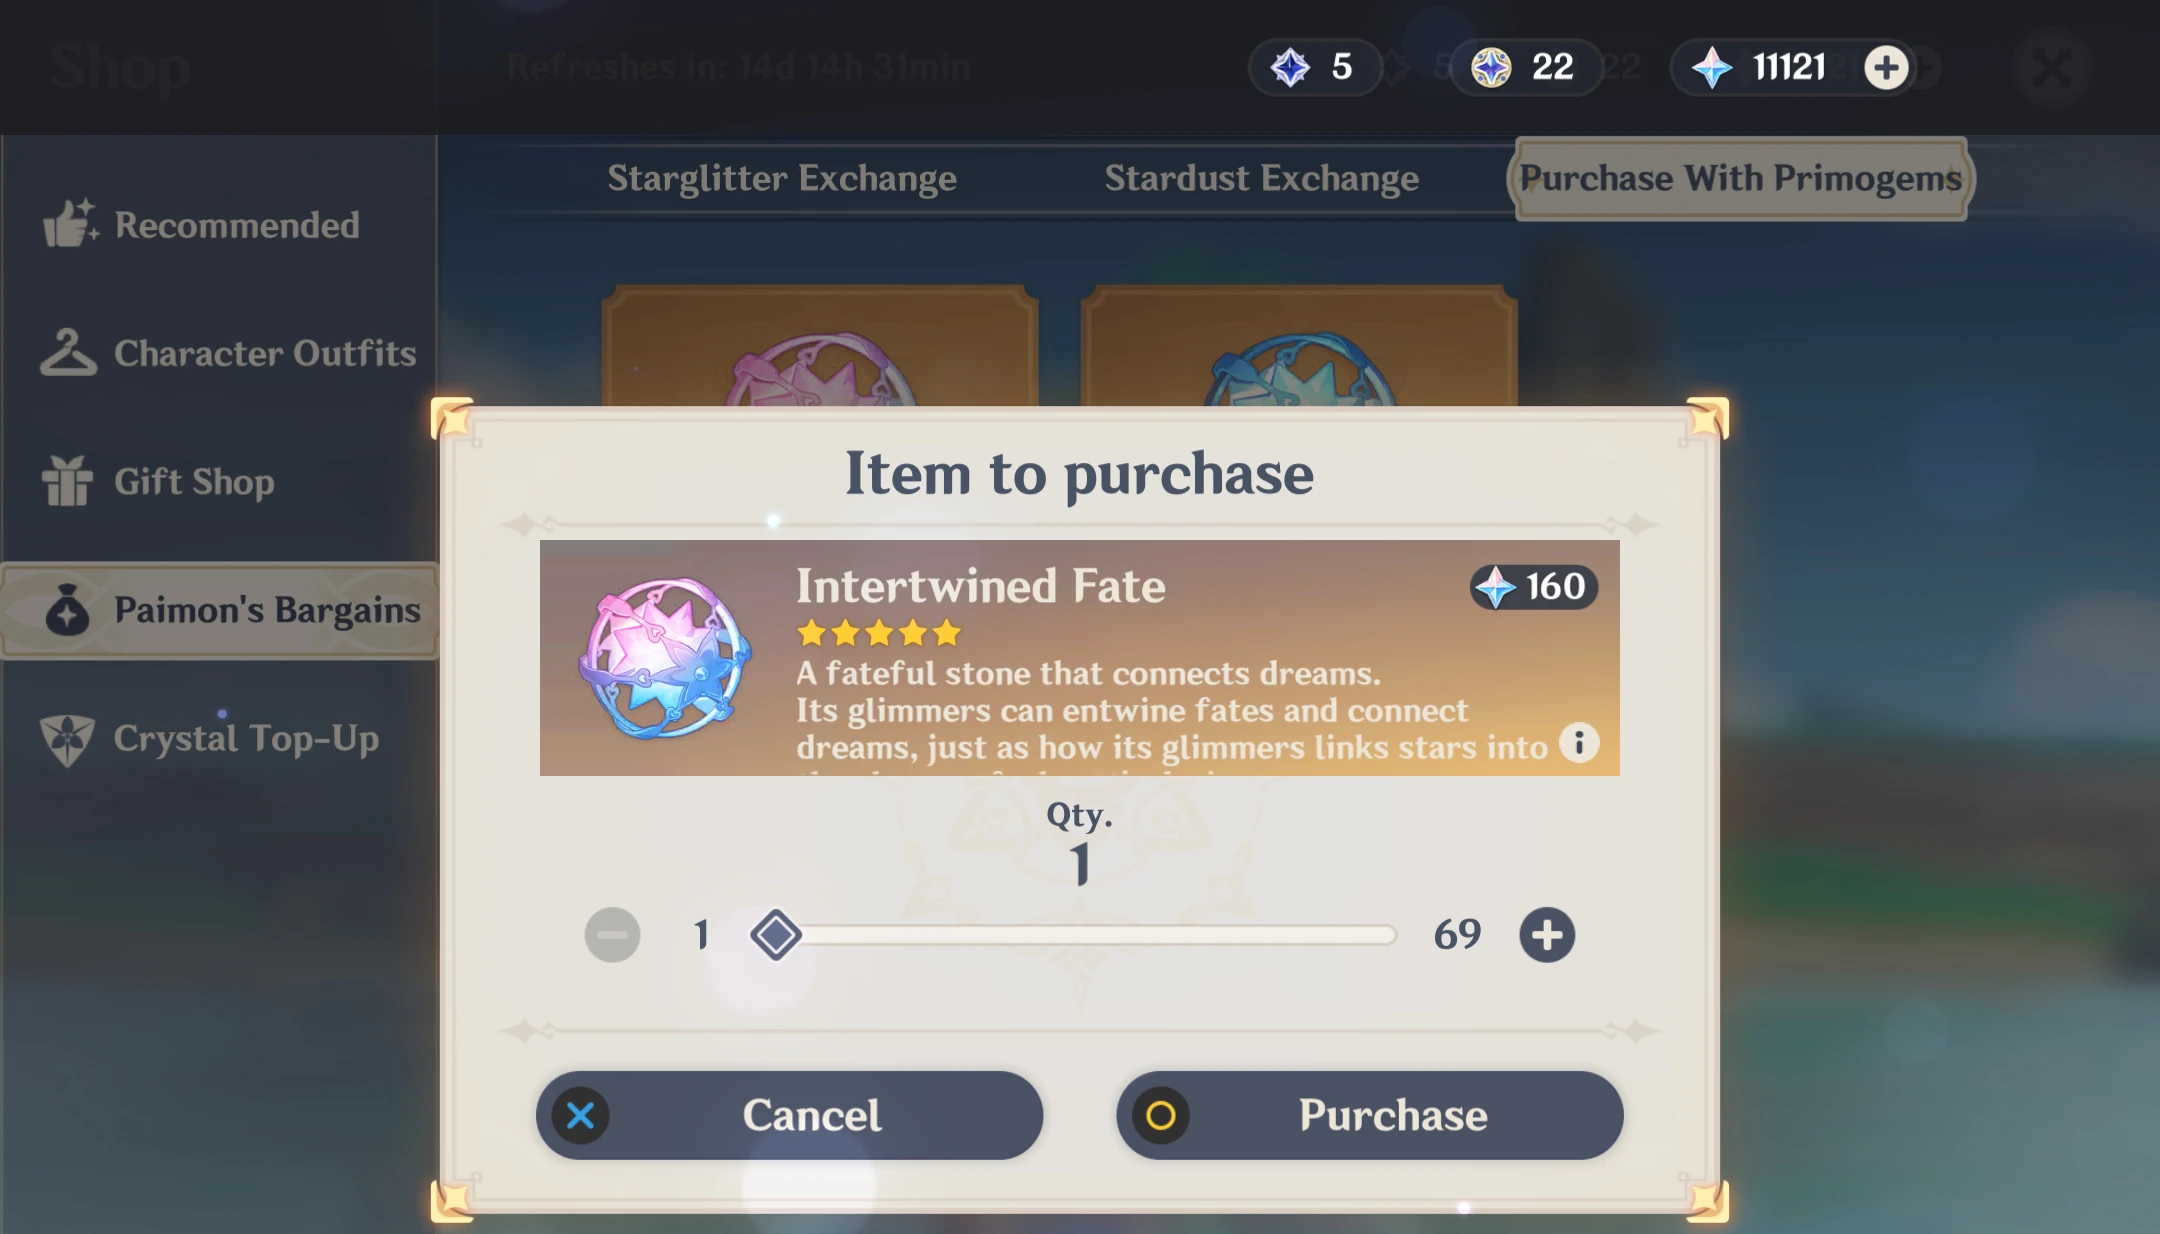Image resolution: width=2160 pixels, height=1234 pixels.
Task: Click the Primogem balance icon
Action: pyautogui.click(x=1712, y=67)
